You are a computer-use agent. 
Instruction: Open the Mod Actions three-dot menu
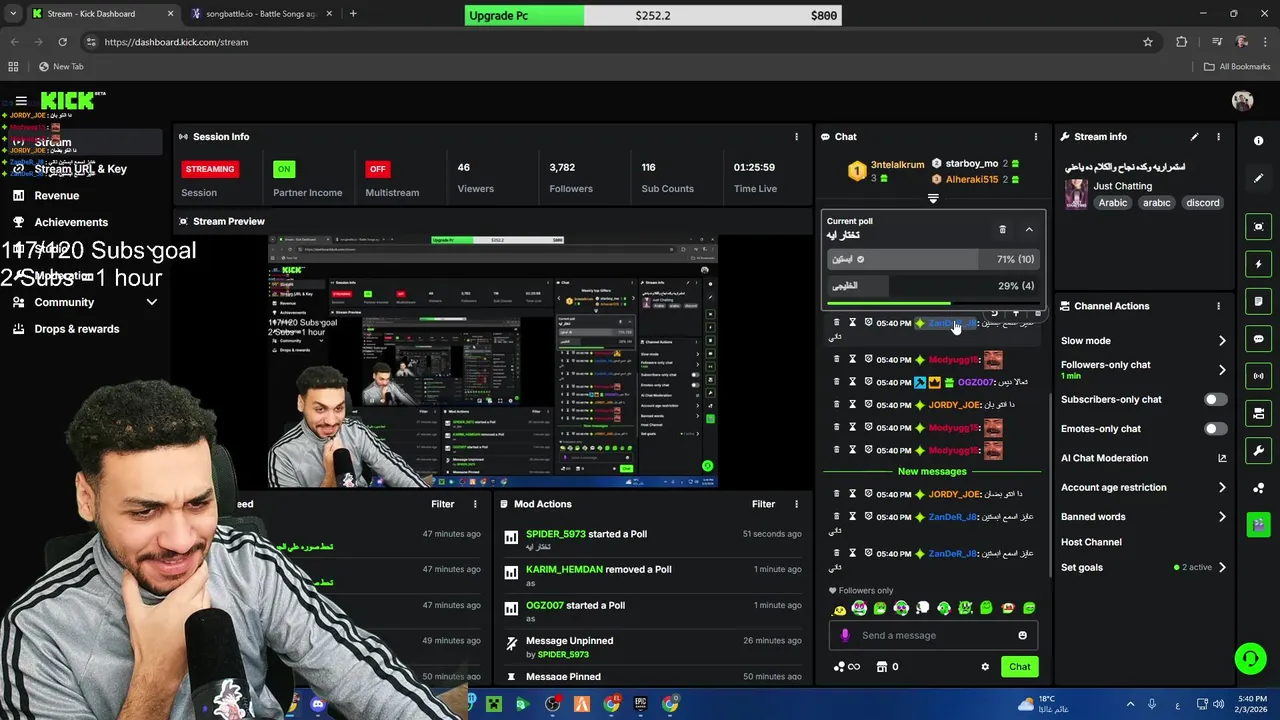pyautogui.click(x=796, y=504)
